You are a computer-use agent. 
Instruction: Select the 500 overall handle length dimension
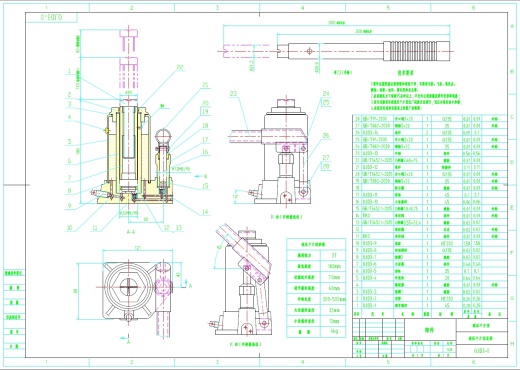point(336,23)
